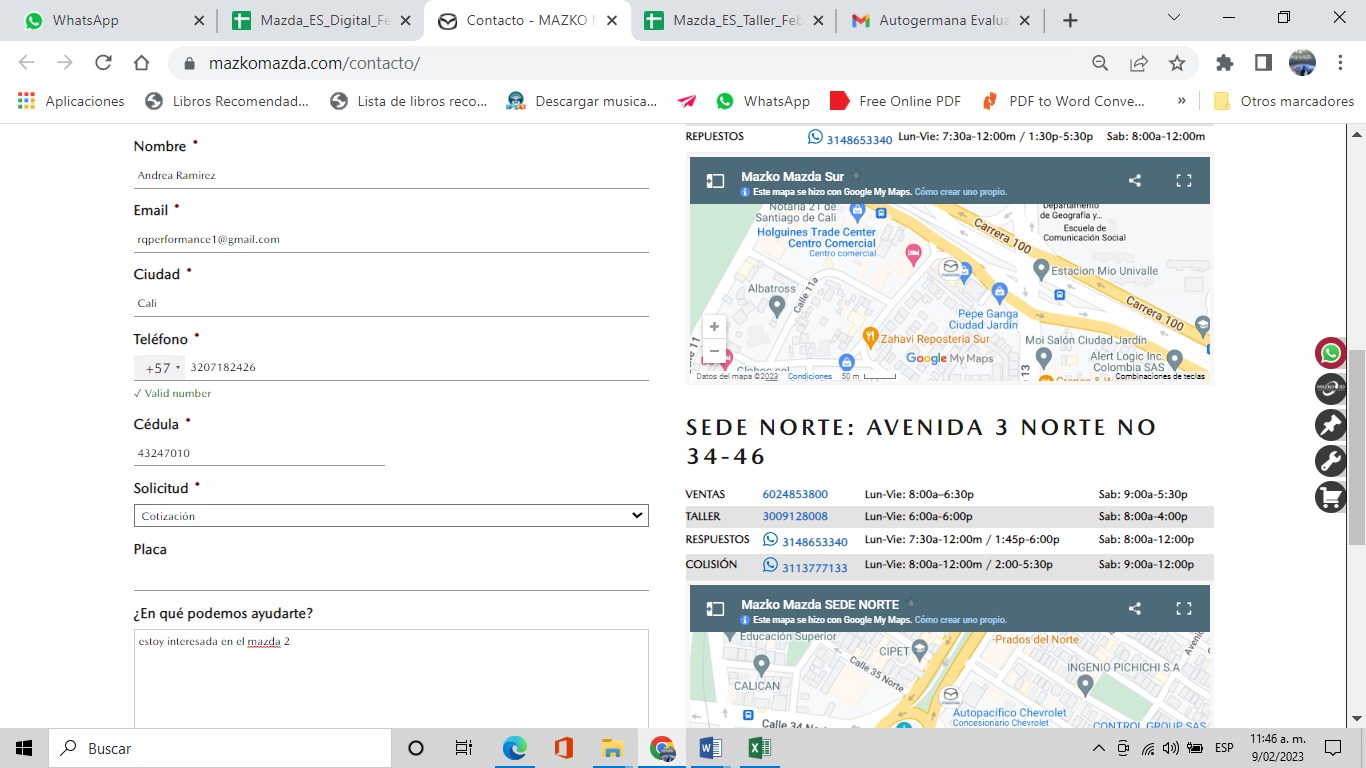
Task: Open a new browser tab
Action: [1070, 20]
